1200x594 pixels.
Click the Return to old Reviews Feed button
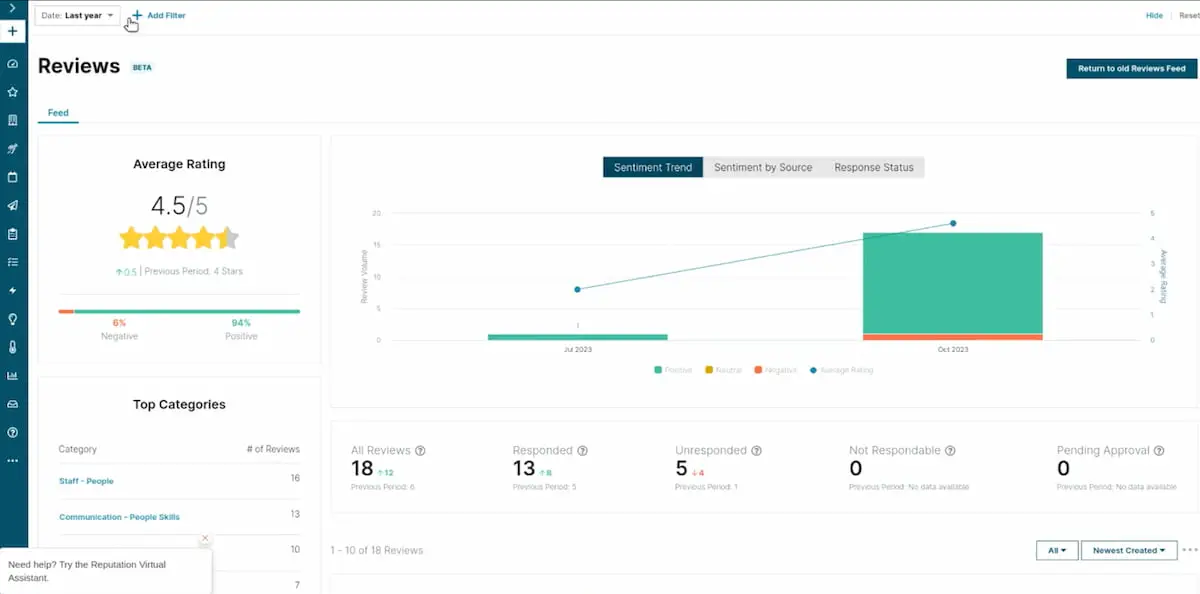click(1131, 68)
